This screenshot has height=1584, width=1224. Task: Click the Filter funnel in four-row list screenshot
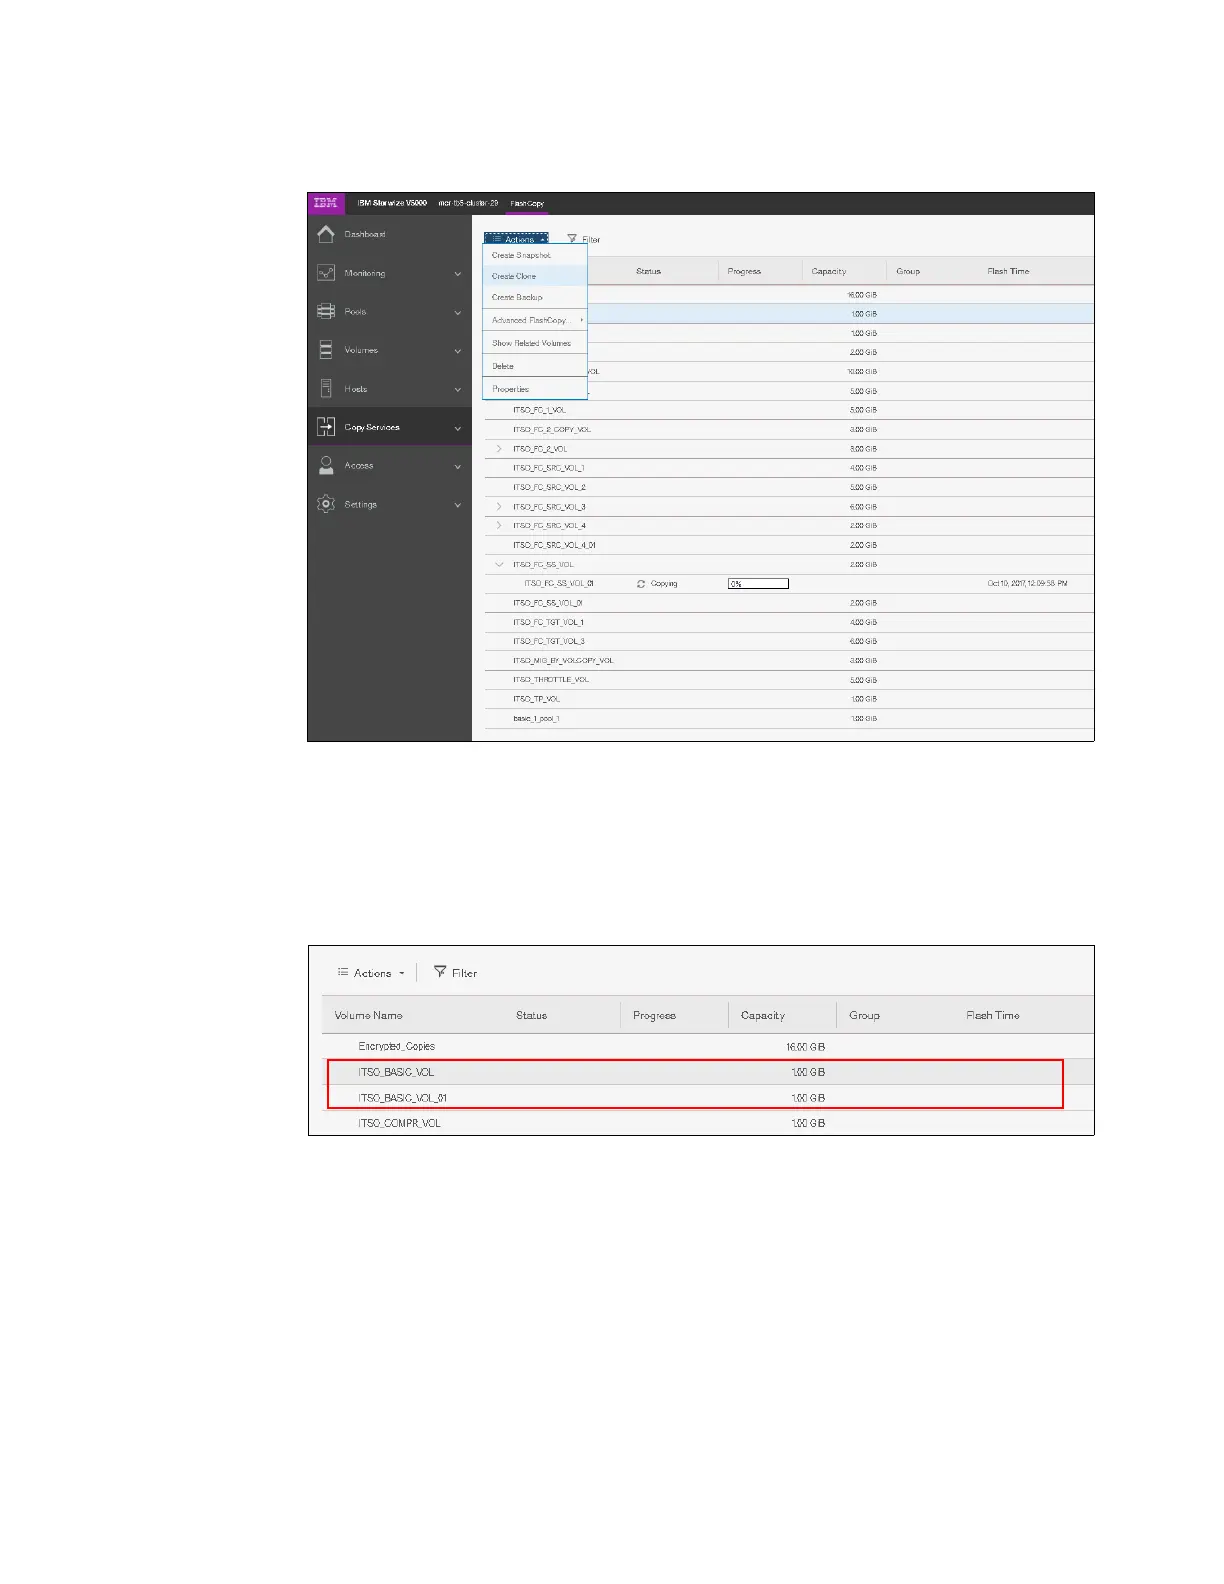[x=440, y=972]
